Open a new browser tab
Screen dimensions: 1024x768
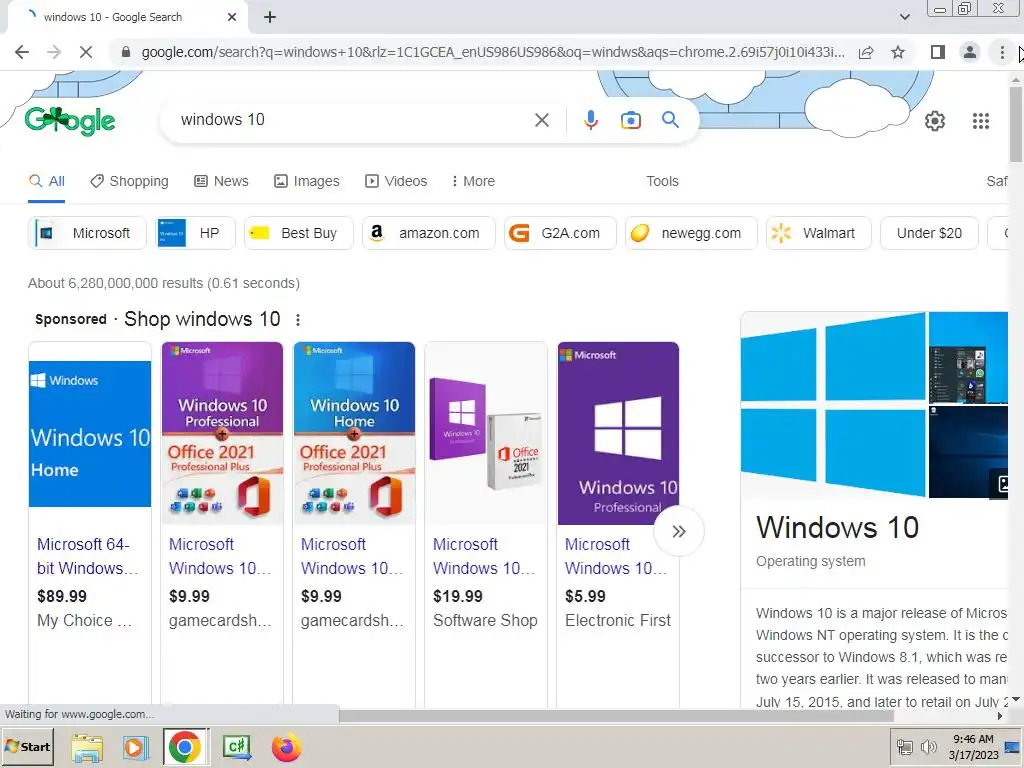[x=270, y=18]
